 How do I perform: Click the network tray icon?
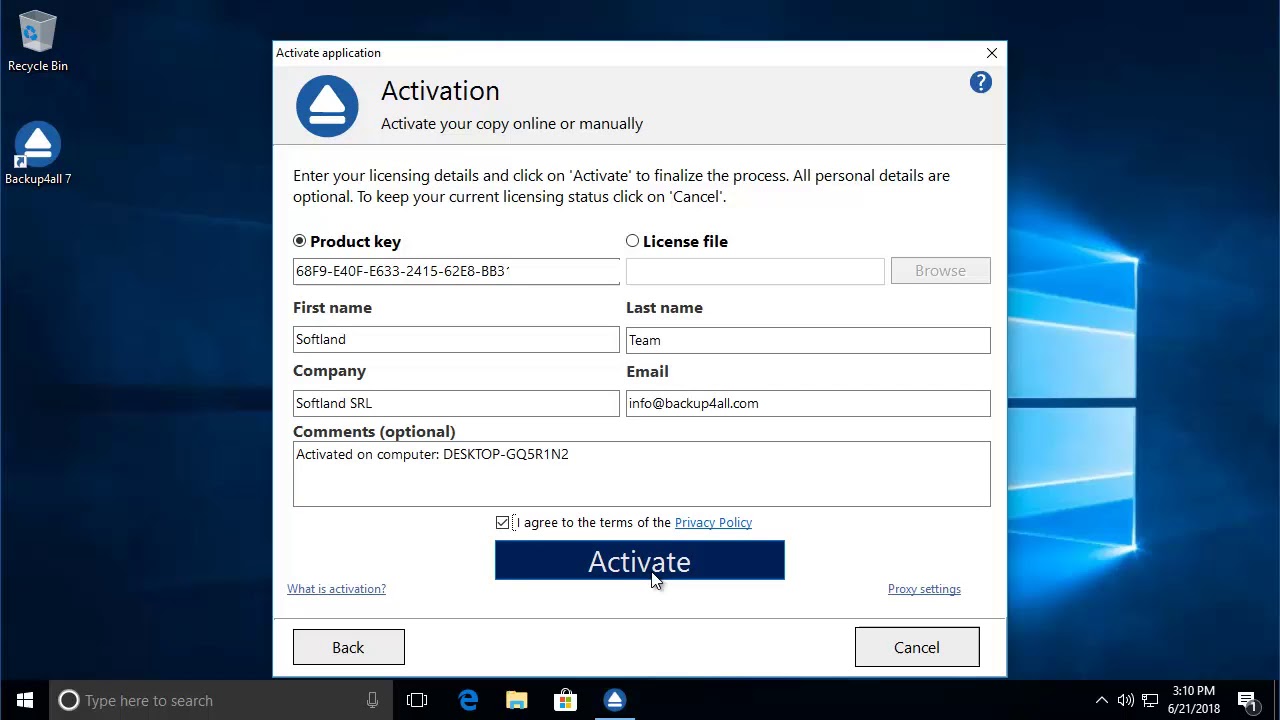click(1150, 701)
